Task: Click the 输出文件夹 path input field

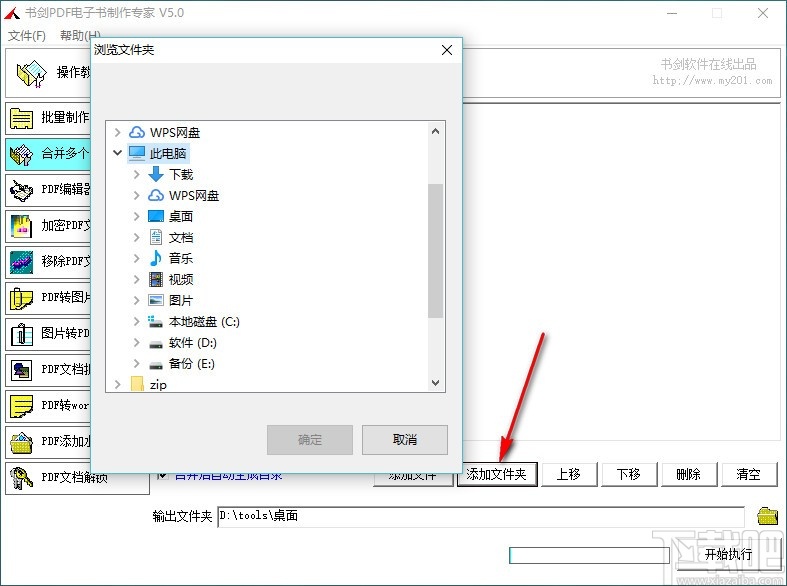Action: (x=481, y=516)
